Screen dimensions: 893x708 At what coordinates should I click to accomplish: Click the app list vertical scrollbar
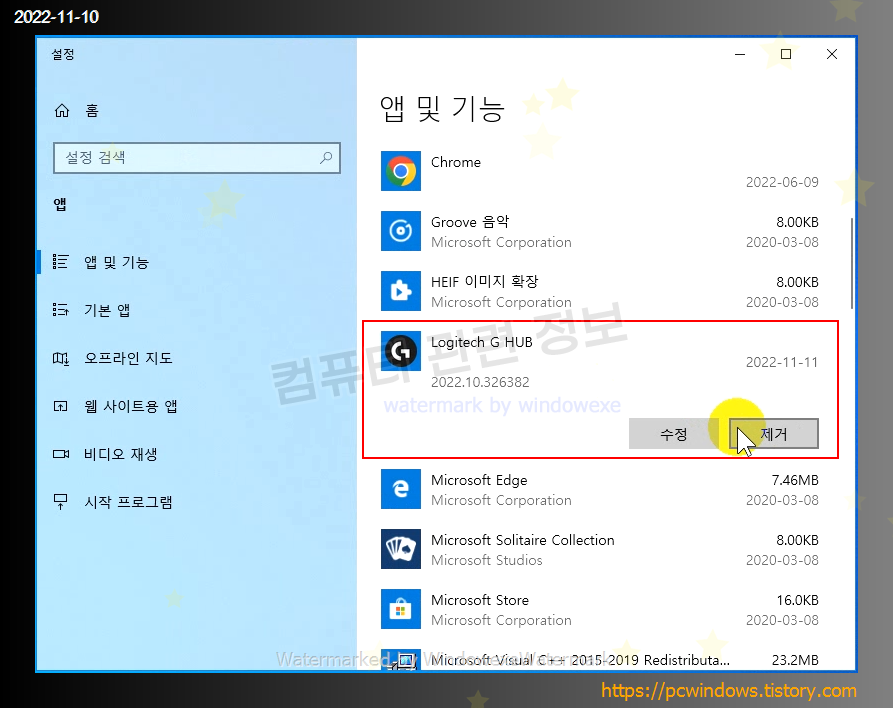click(851, 263)
